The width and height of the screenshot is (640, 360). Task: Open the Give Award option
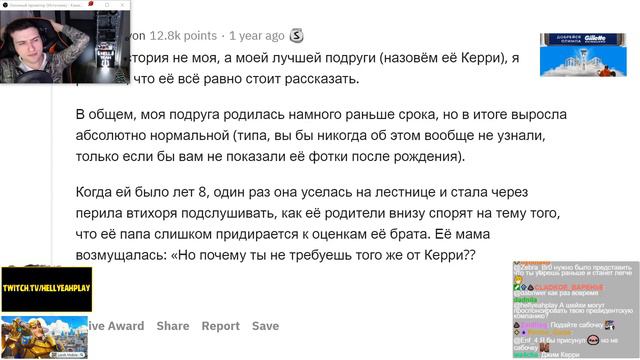116,326
